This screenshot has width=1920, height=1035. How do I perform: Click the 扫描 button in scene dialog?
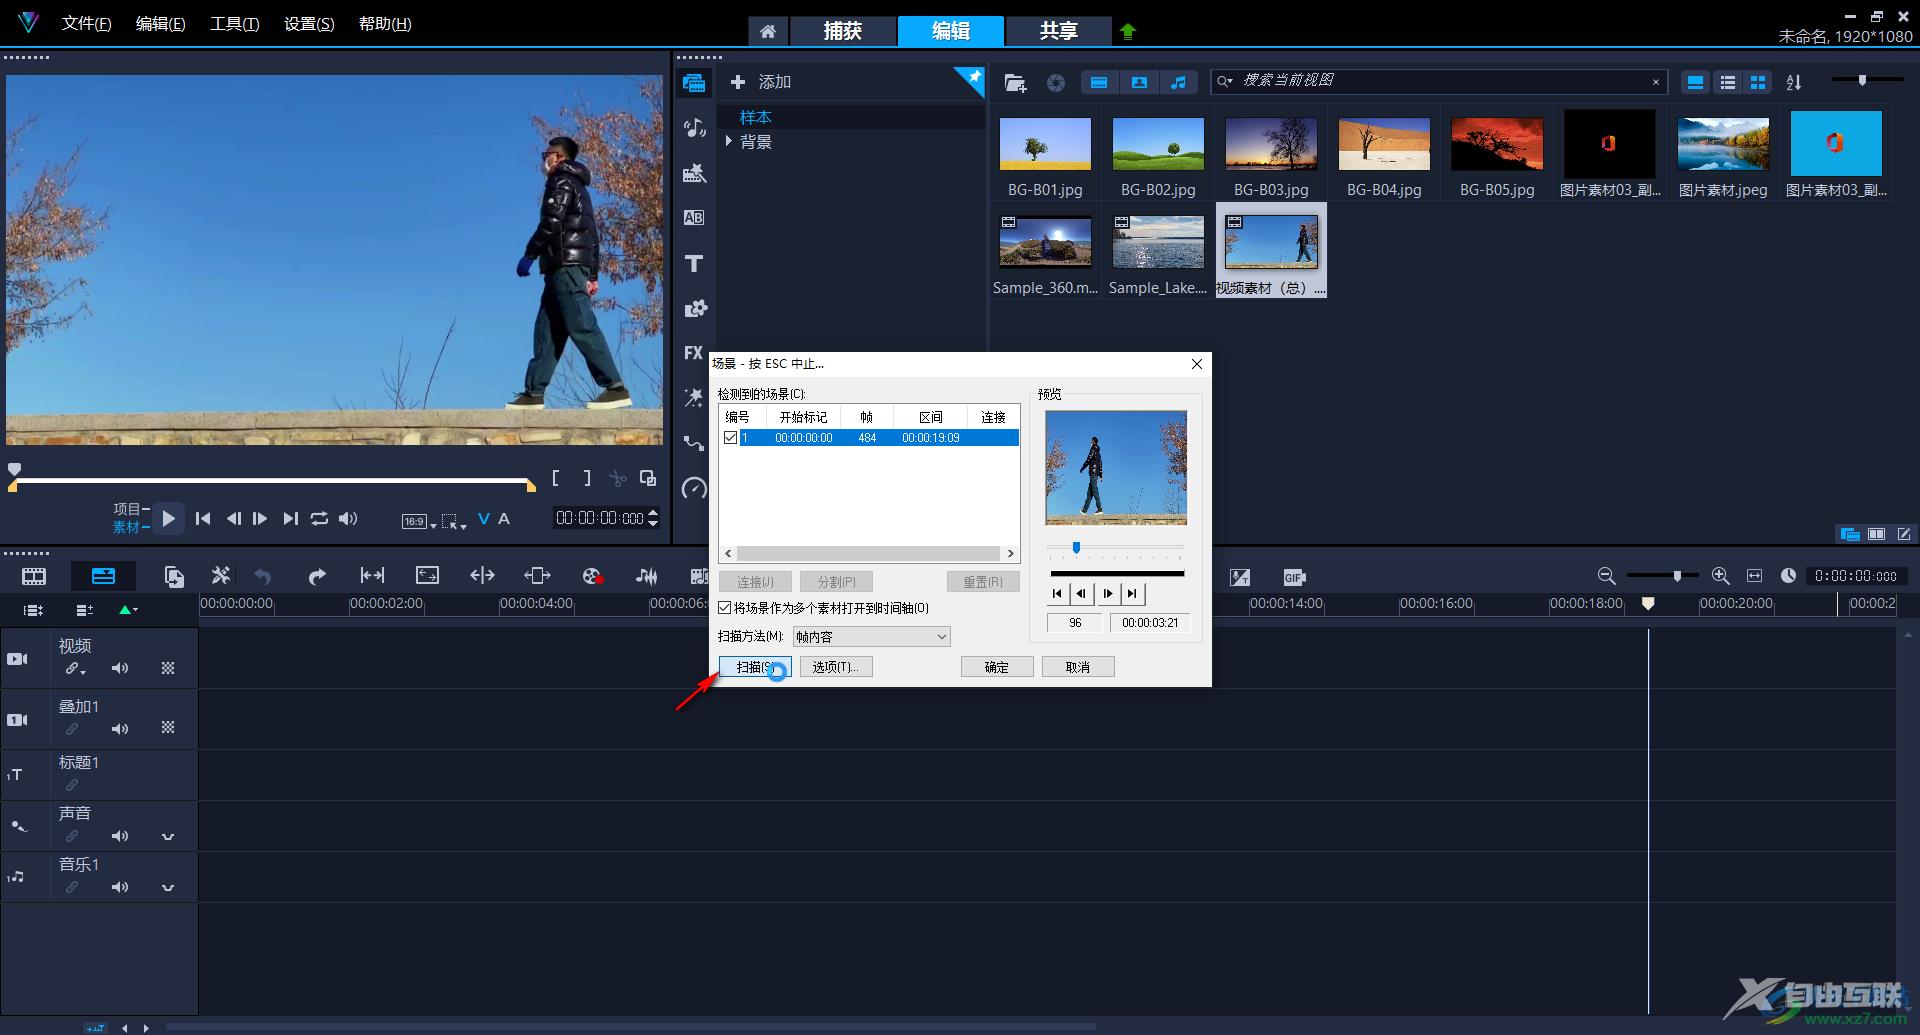pyautogui.click(x=755, y=667)
